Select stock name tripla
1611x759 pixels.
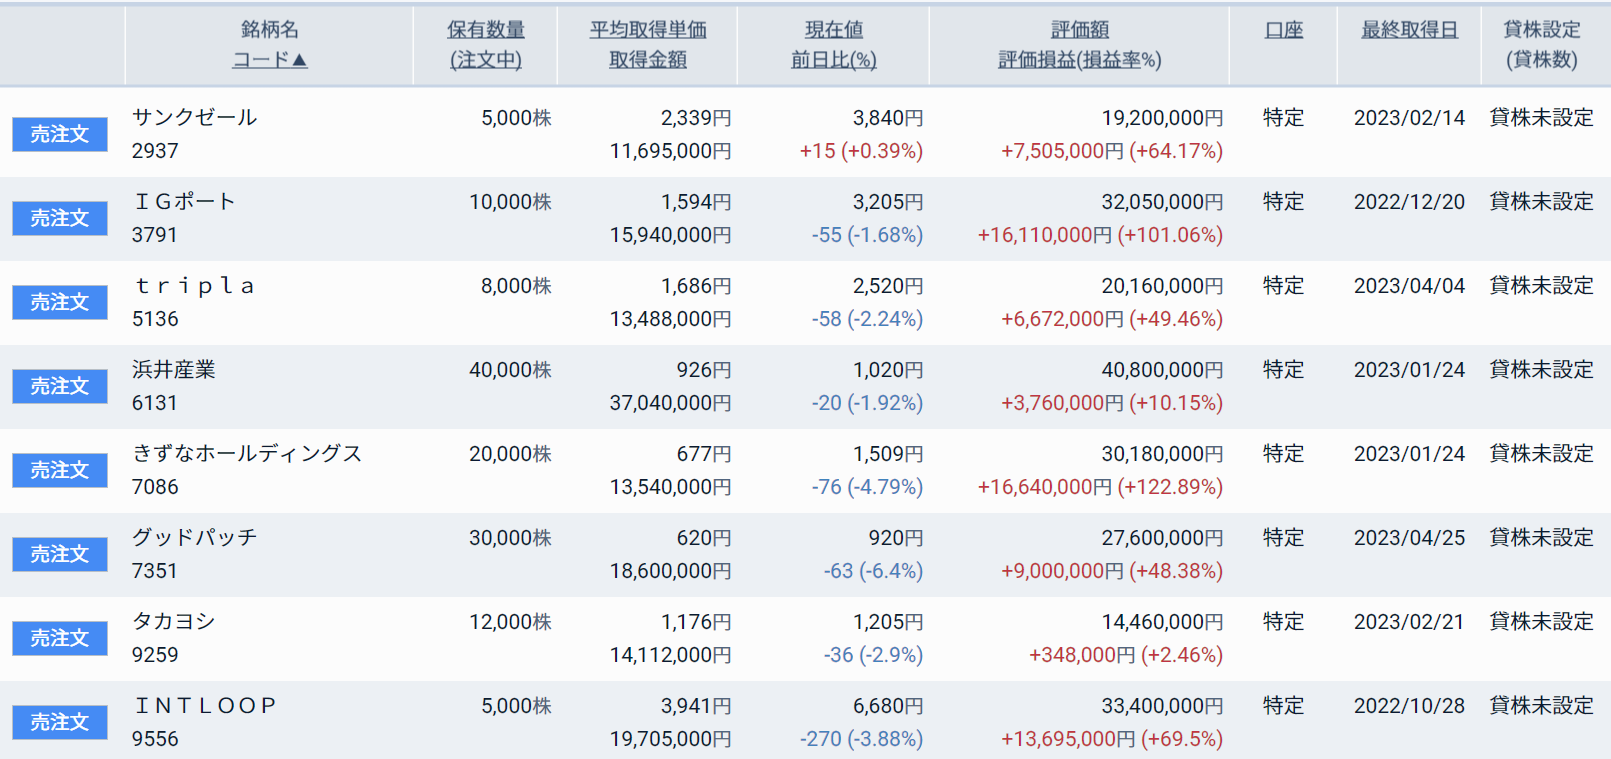pyautogui.click(x=194, y=285)
